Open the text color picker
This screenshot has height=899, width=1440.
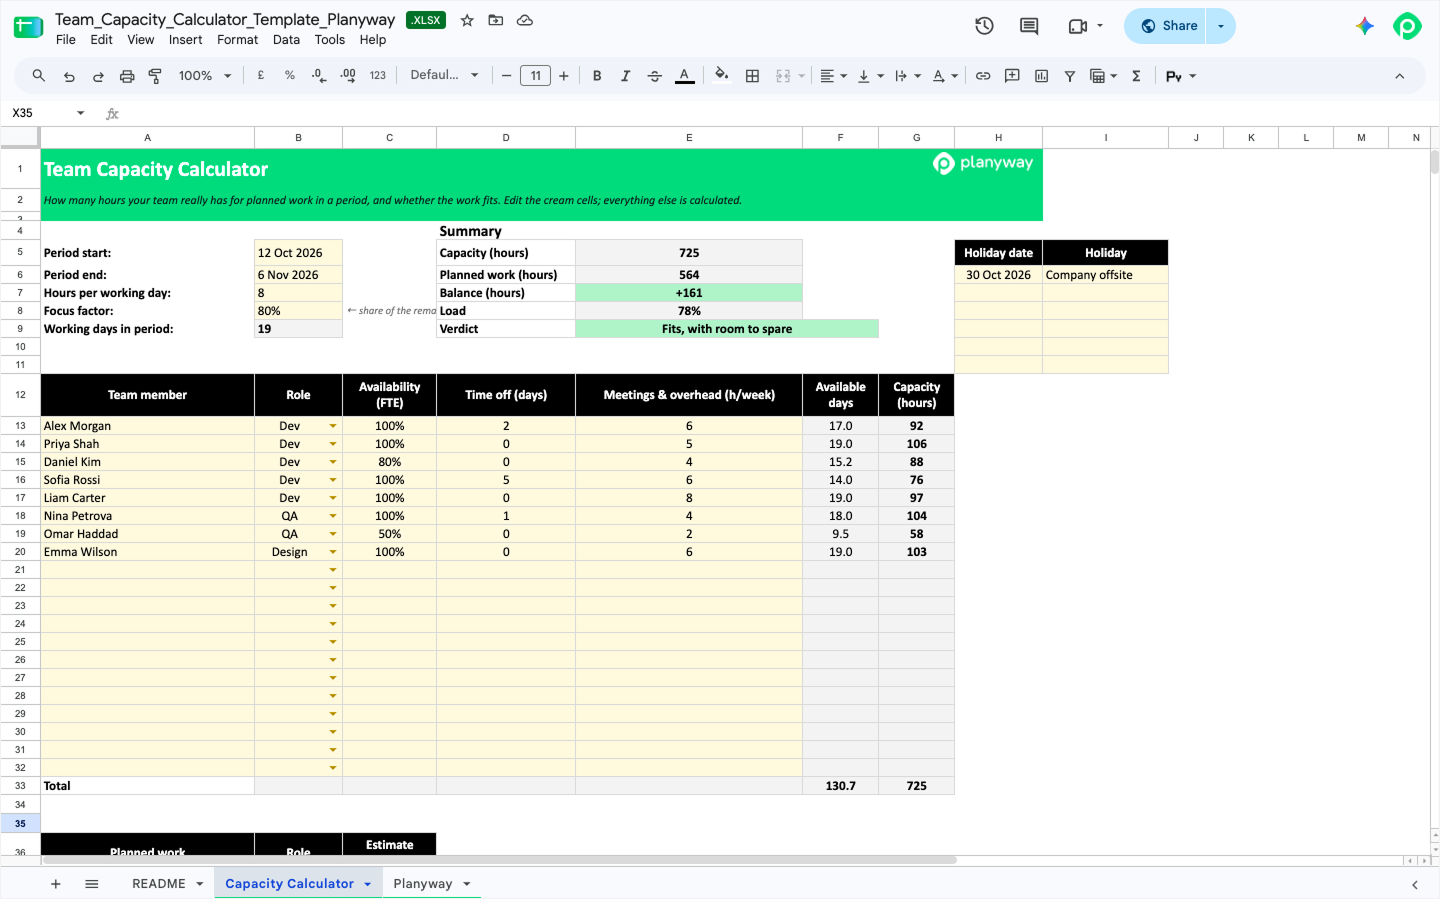tap(684, 76)
